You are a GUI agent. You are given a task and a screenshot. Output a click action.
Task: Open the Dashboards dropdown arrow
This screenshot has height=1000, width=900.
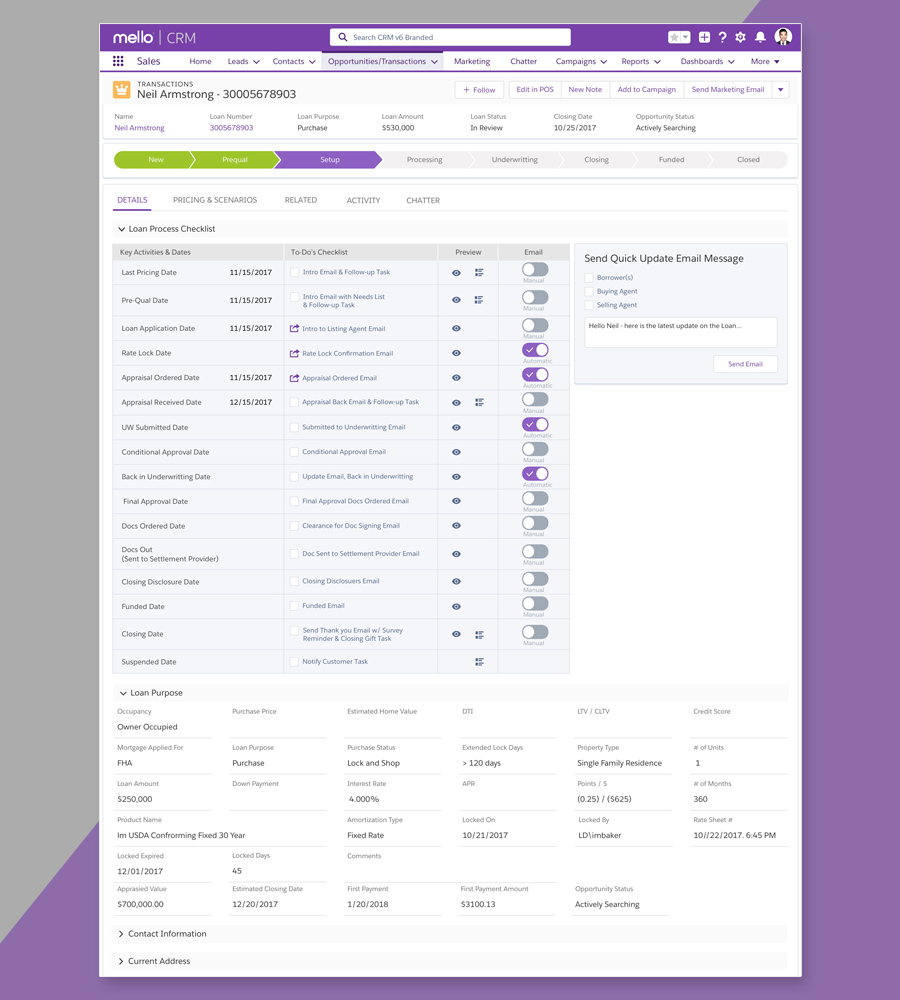point(731,62)
